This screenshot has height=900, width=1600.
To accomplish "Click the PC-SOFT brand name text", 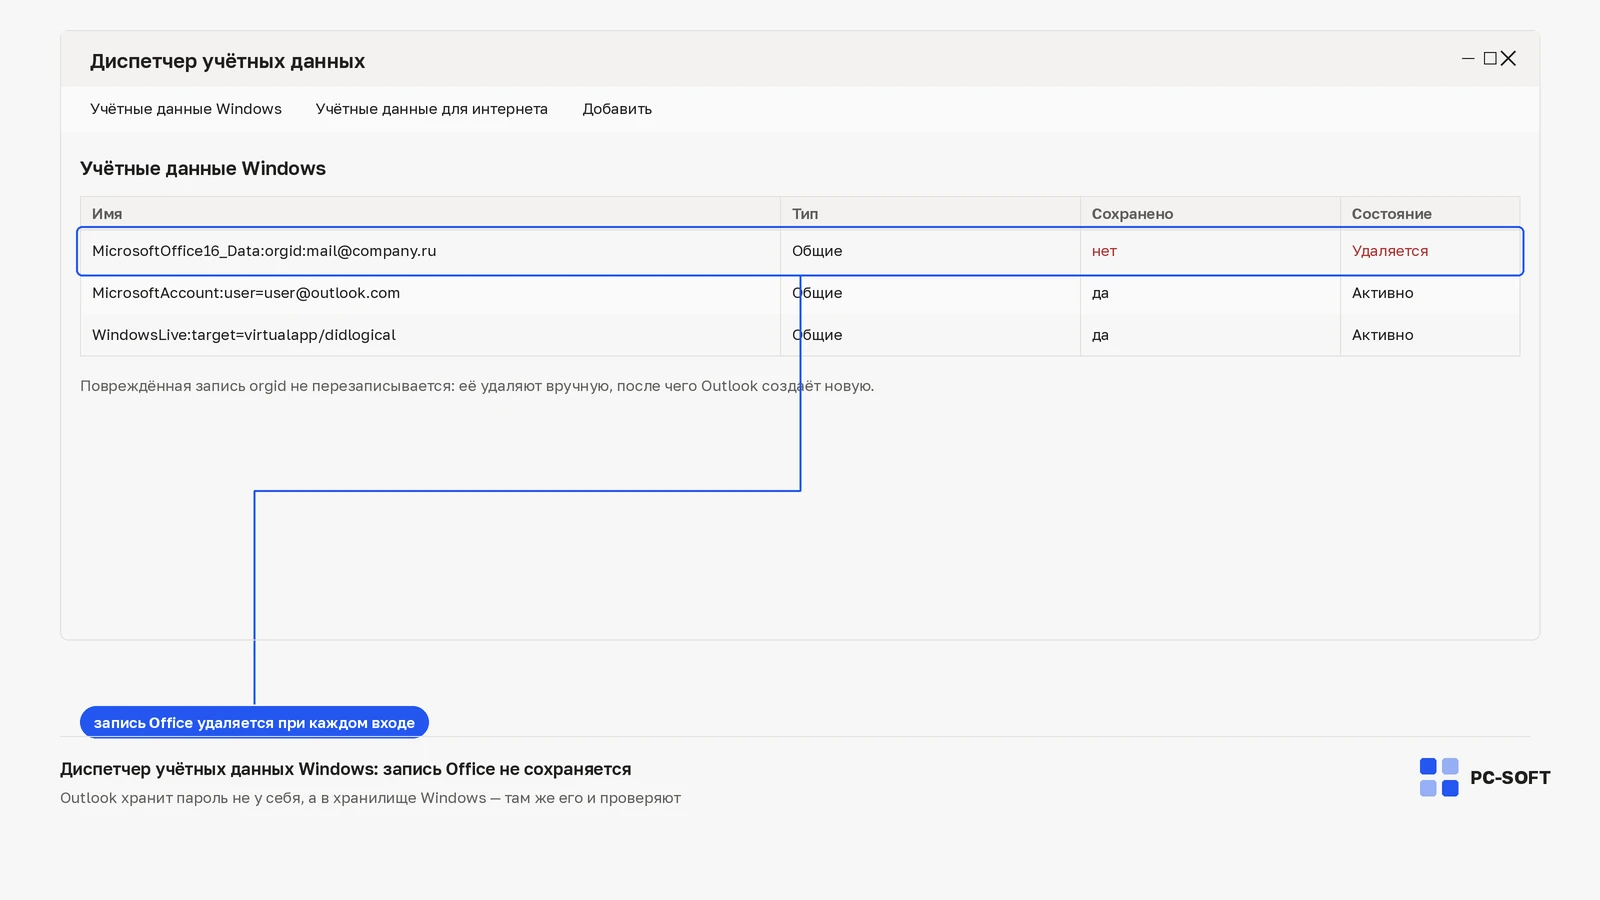I will point(1510,778).
